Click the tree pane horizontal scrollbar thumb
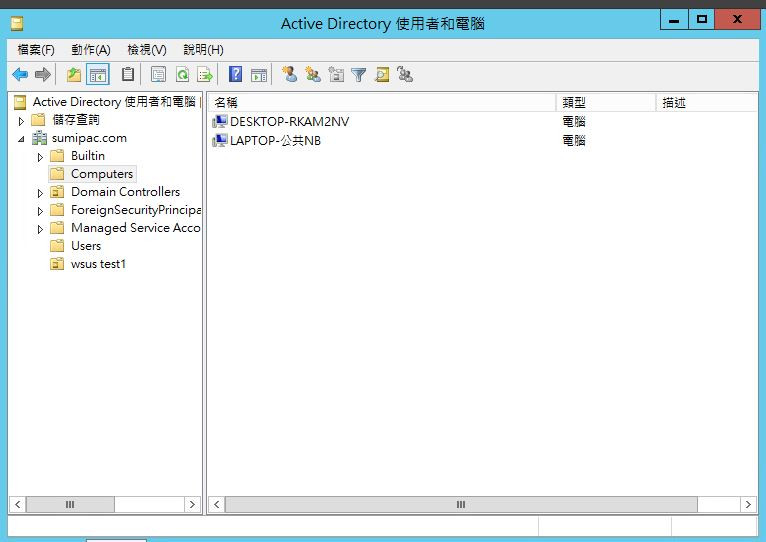Image resolution: width=766 pixels, height=542 pixels. [x=70, y=504]
